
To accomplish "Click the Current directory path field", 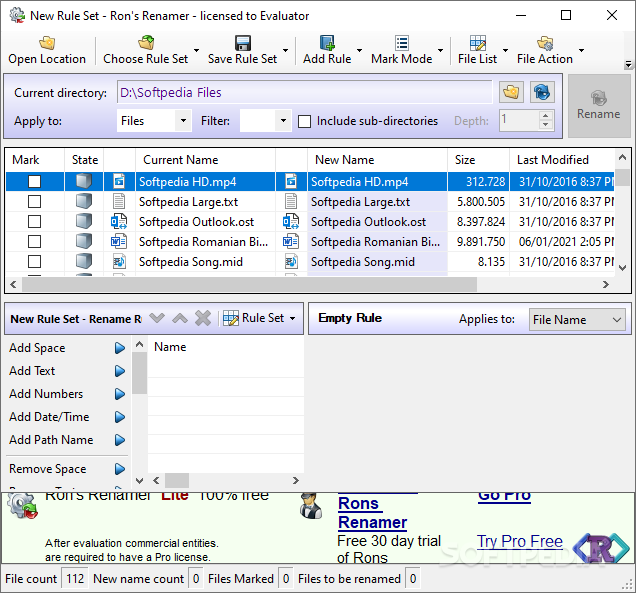I will tap(304, 92).
